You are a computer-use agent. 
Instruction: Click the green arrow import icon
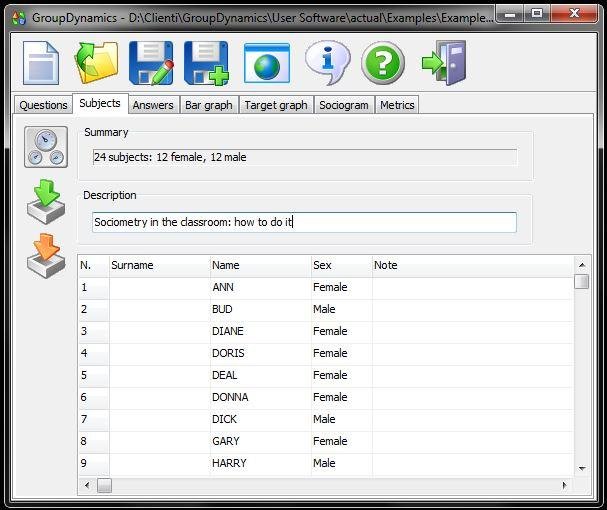tap(46, 202)
